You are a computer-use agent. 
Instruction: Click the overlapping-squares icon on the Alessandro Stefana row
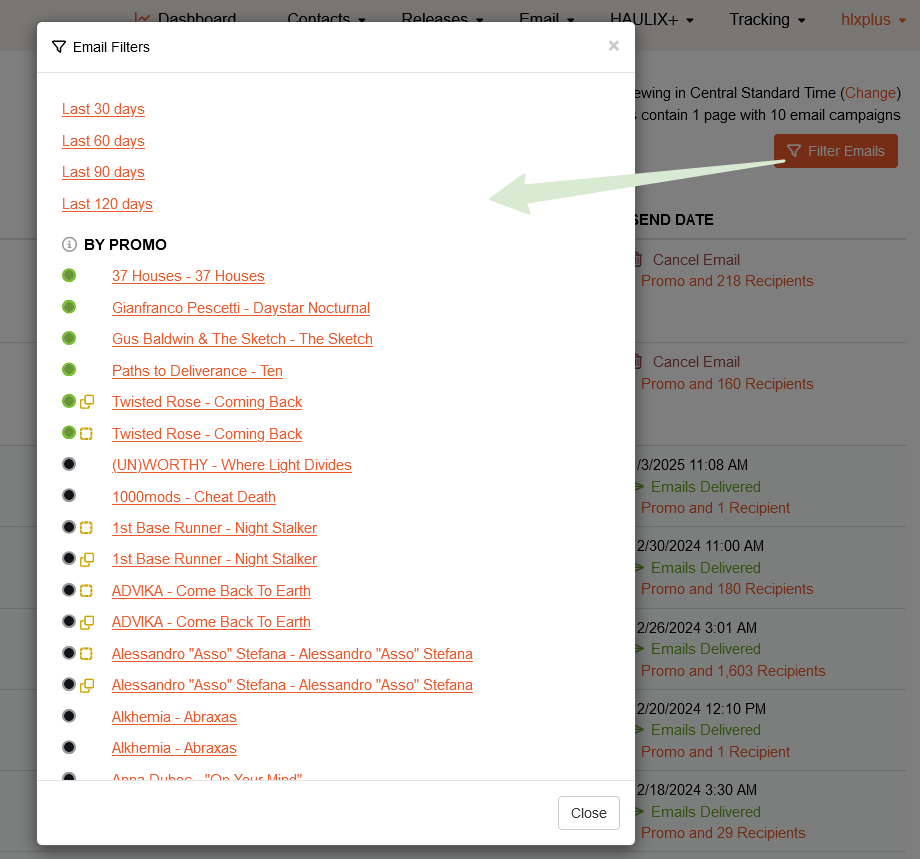[87, 685]
